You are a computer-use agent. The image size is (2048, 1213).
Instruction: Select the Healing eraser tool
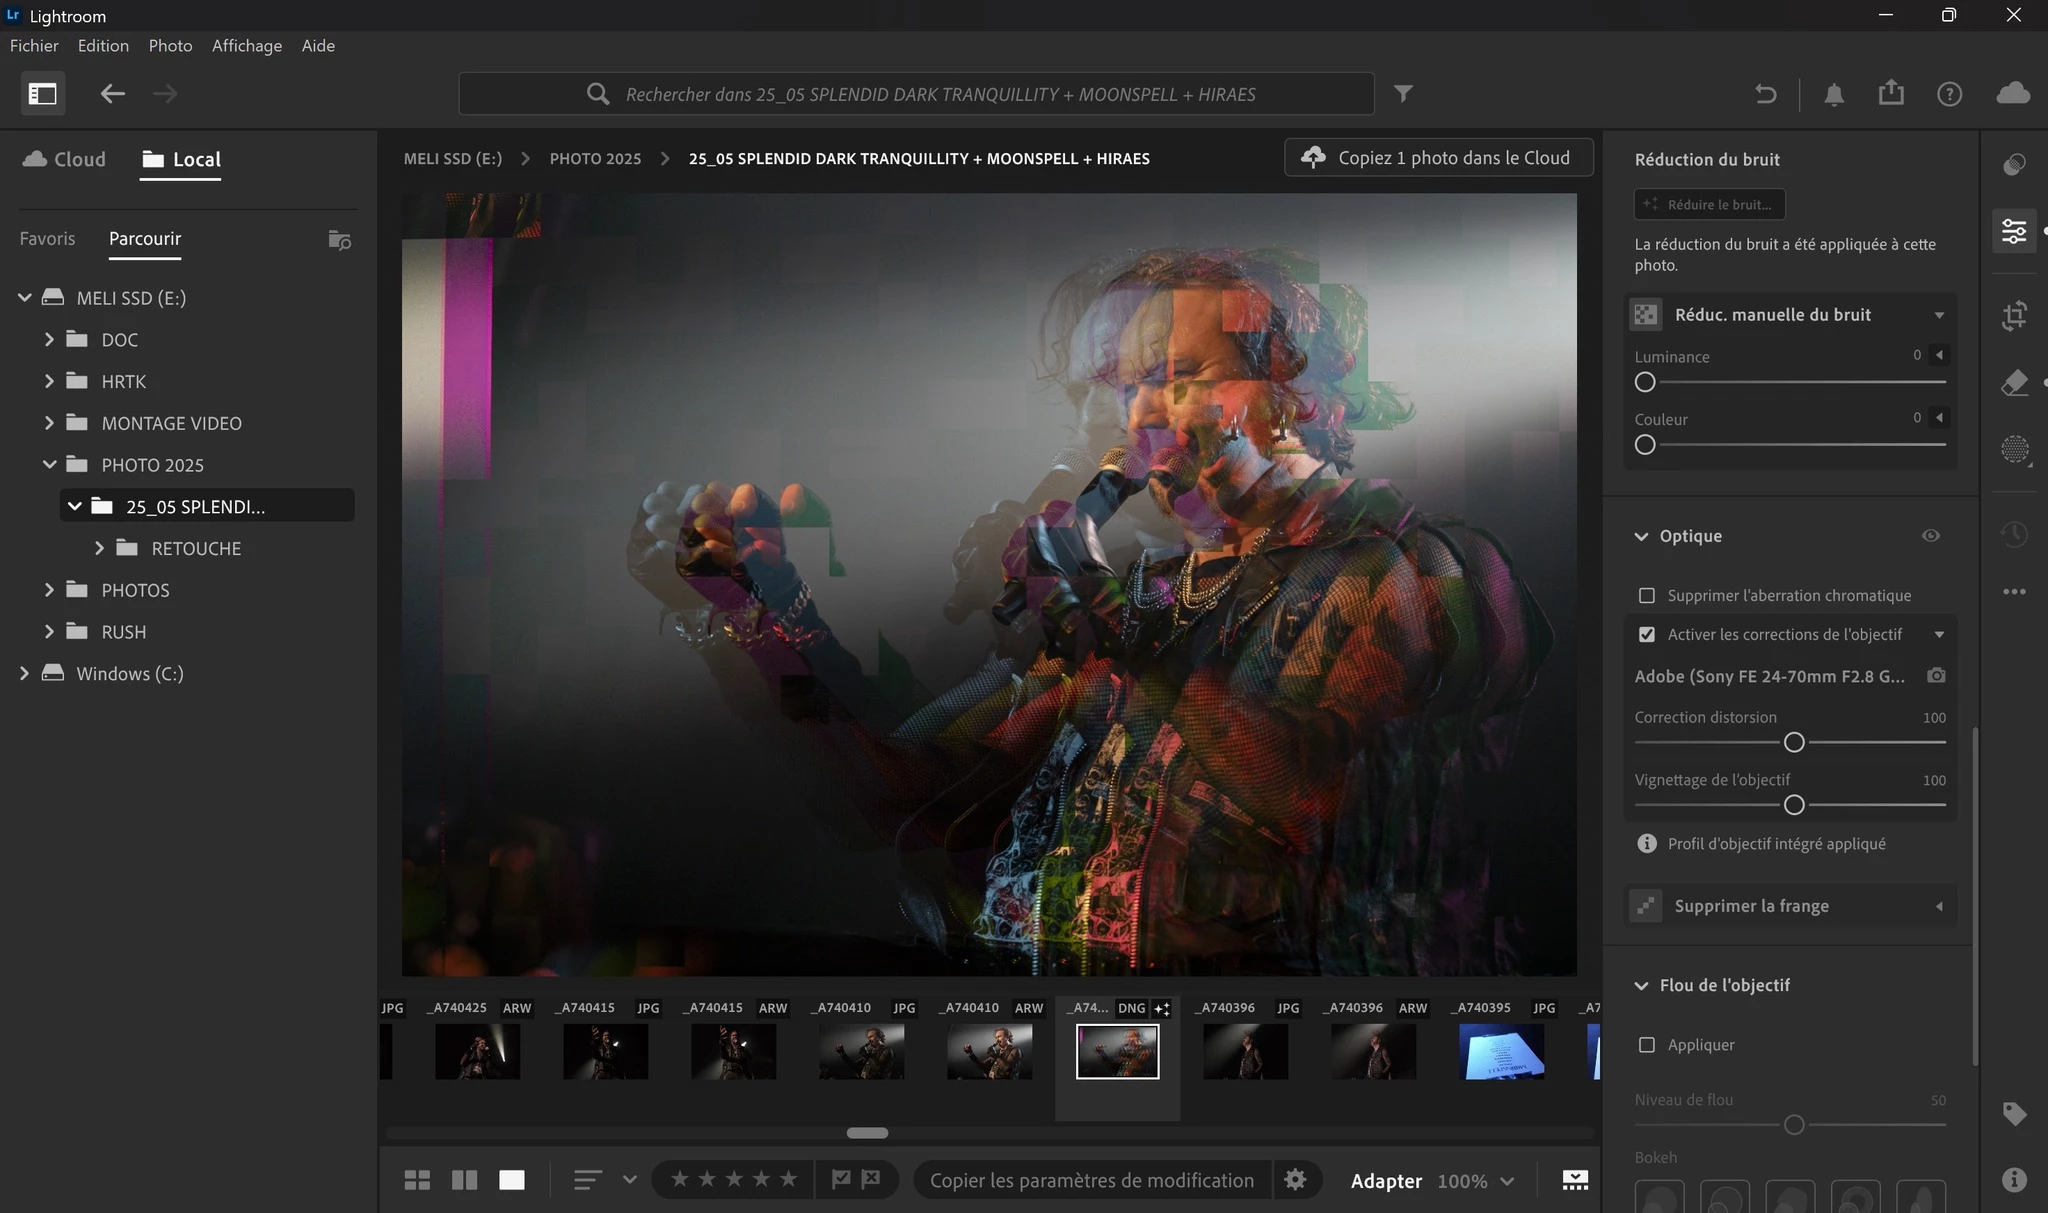click(x=2014, y=383)
